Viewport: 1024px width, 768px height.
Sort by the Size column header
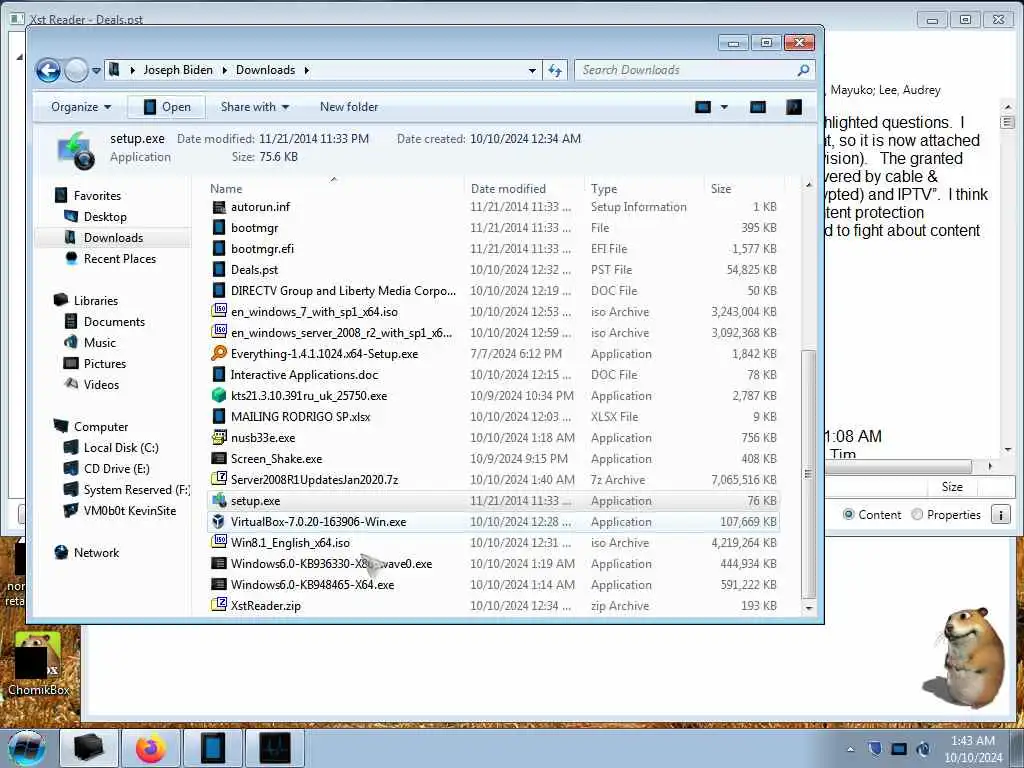tap(721, 189)
